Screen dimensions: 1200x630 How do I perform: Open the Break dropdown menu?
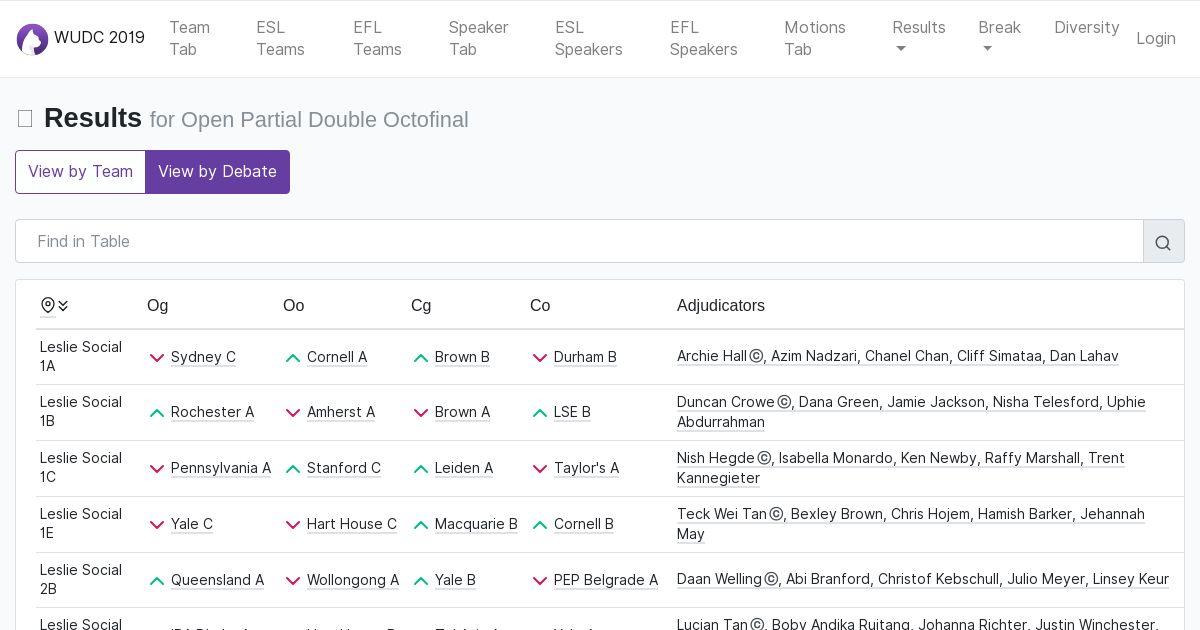tap(999, 38)
